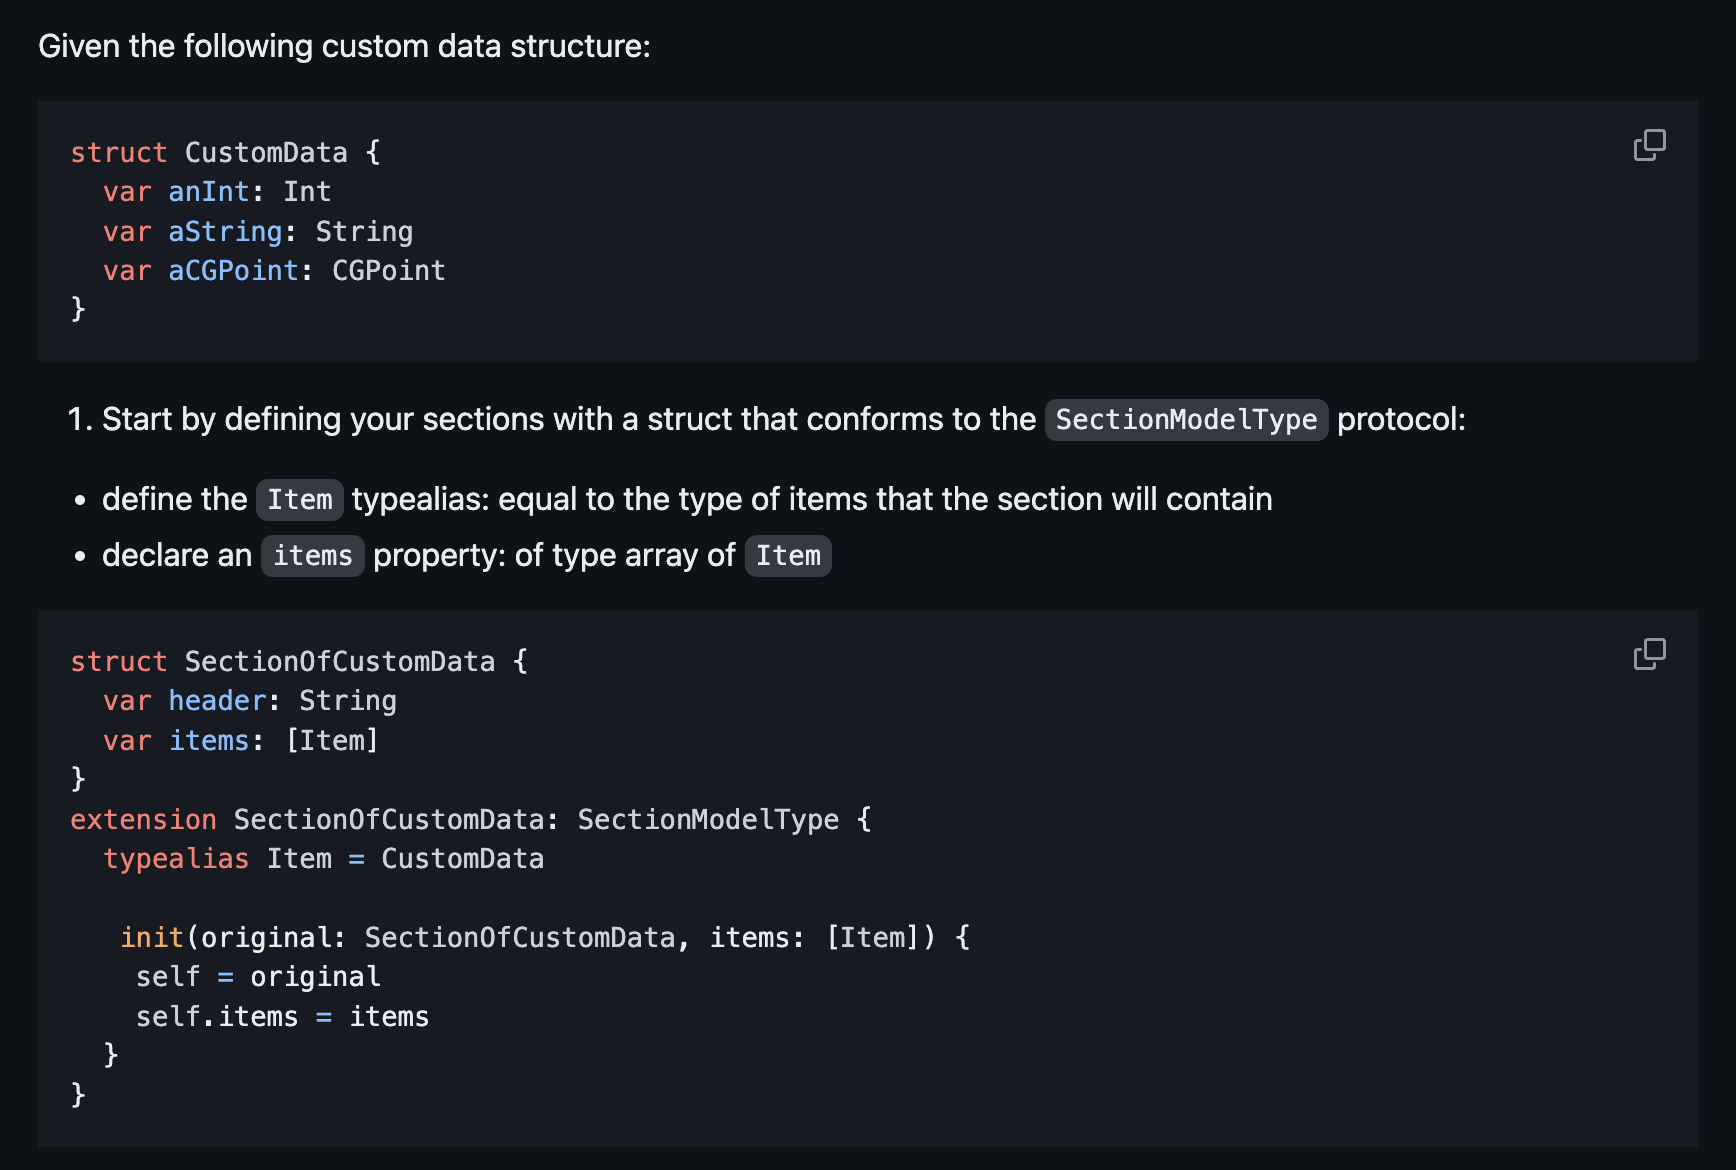
Task: Click the Item code tag before "typealias"
Action: [x=299, y=499]
